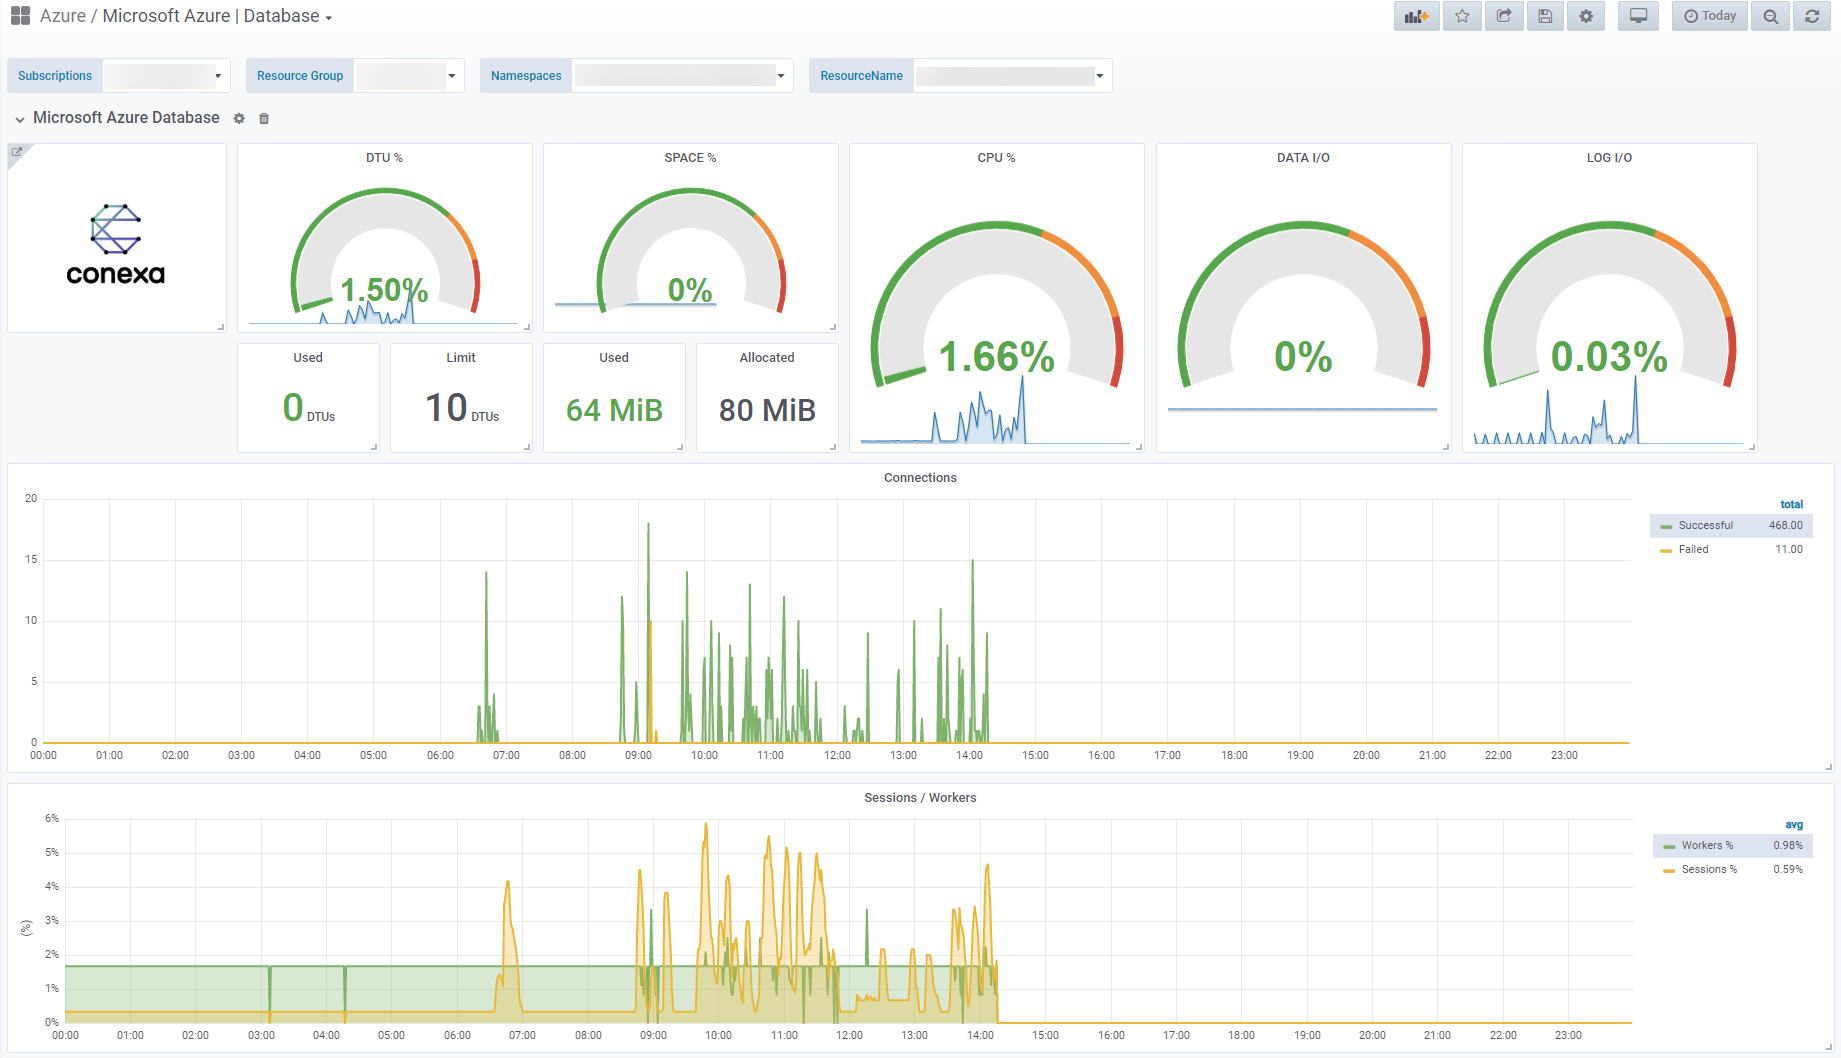Image resolution: width=1841 pixels, height=1058 pixels.
Task: Open the ResourceName variable dropdown
Action: [1012, 76]
